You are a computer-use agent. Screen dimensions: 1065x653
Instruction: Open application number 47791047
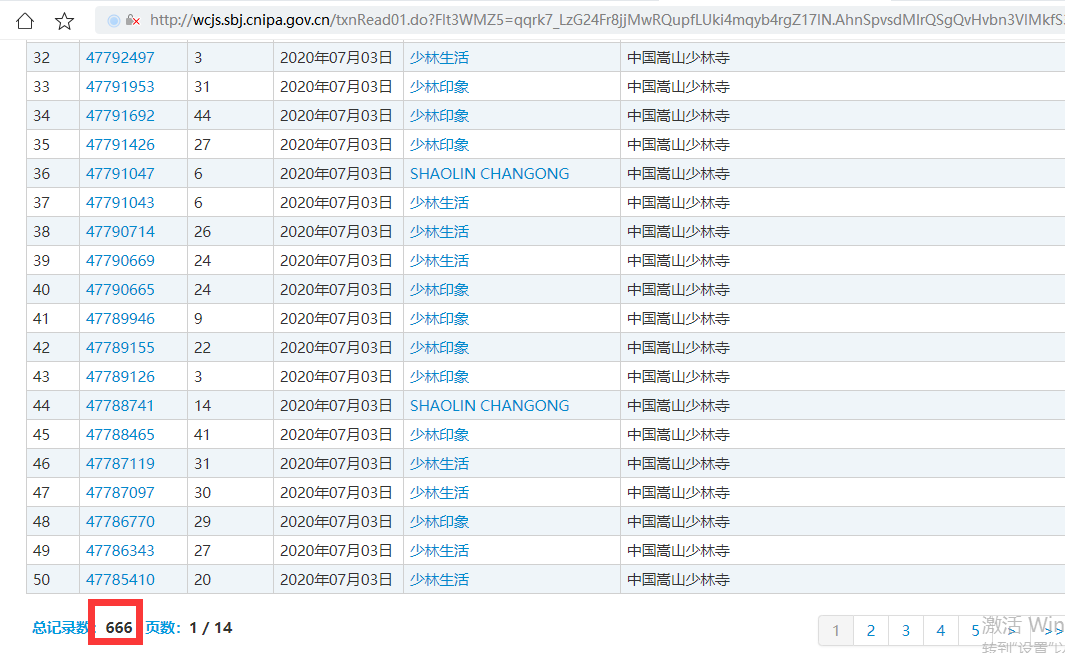point(120,174)
